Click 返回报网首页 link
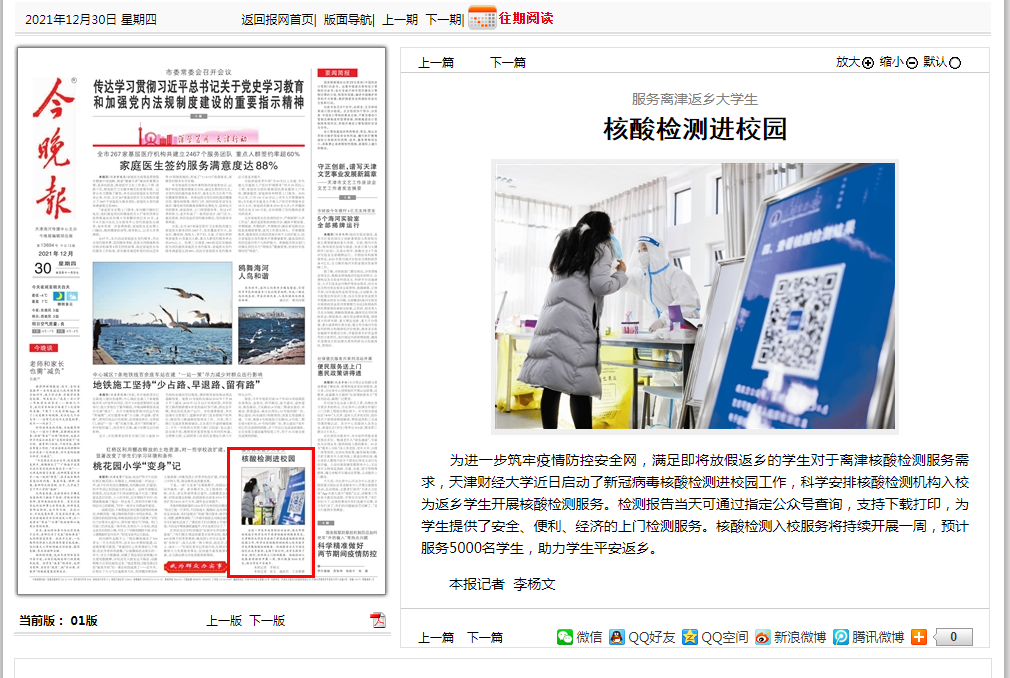The image size is (1010, 678). pyautogui.click(x=277, y=19)
